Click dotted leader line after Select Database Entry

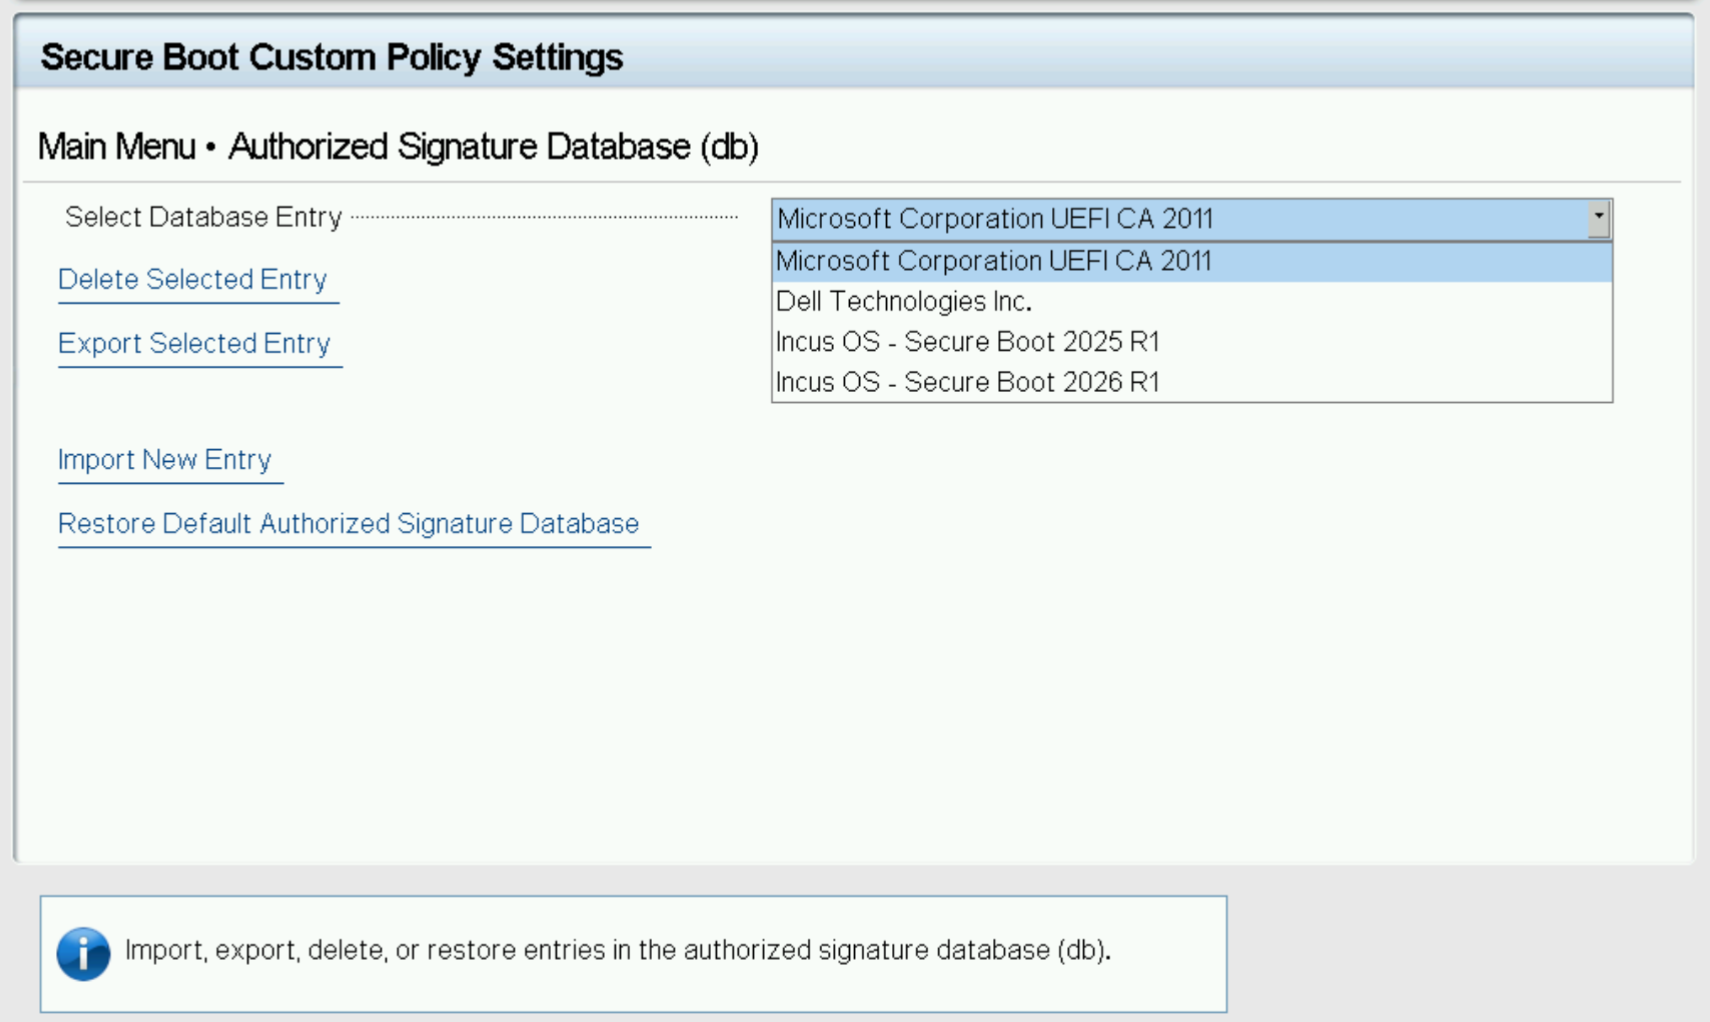point(545,217)
